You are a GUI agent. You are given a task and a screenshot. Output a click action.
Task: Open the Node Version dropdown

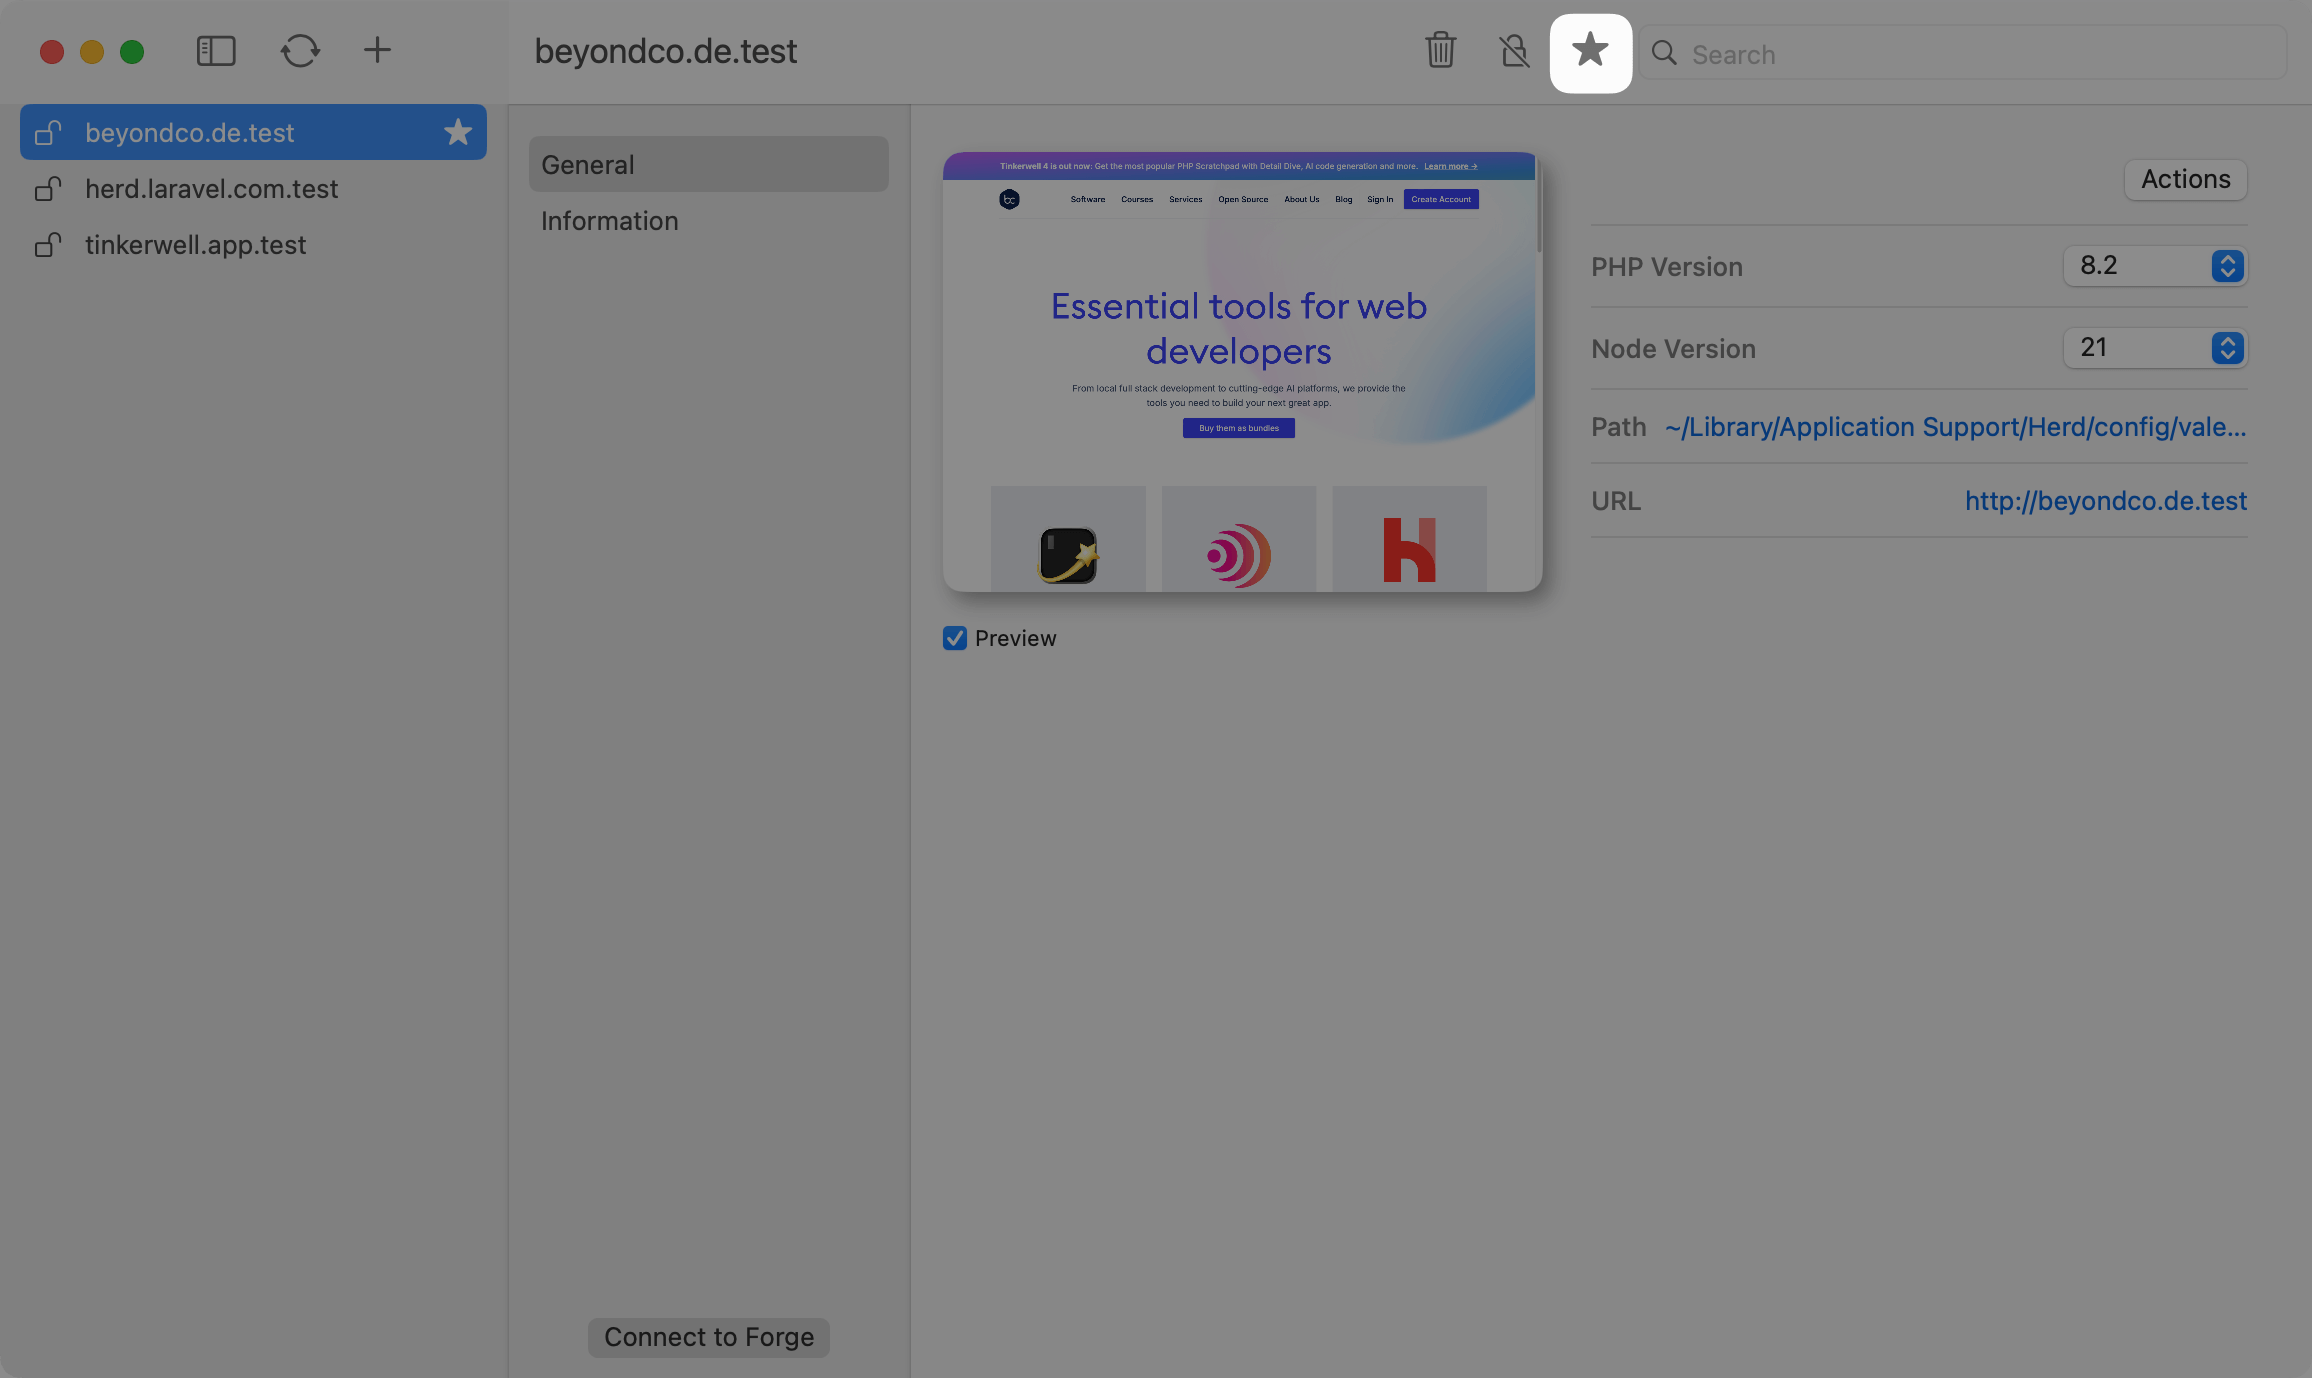2154,348
